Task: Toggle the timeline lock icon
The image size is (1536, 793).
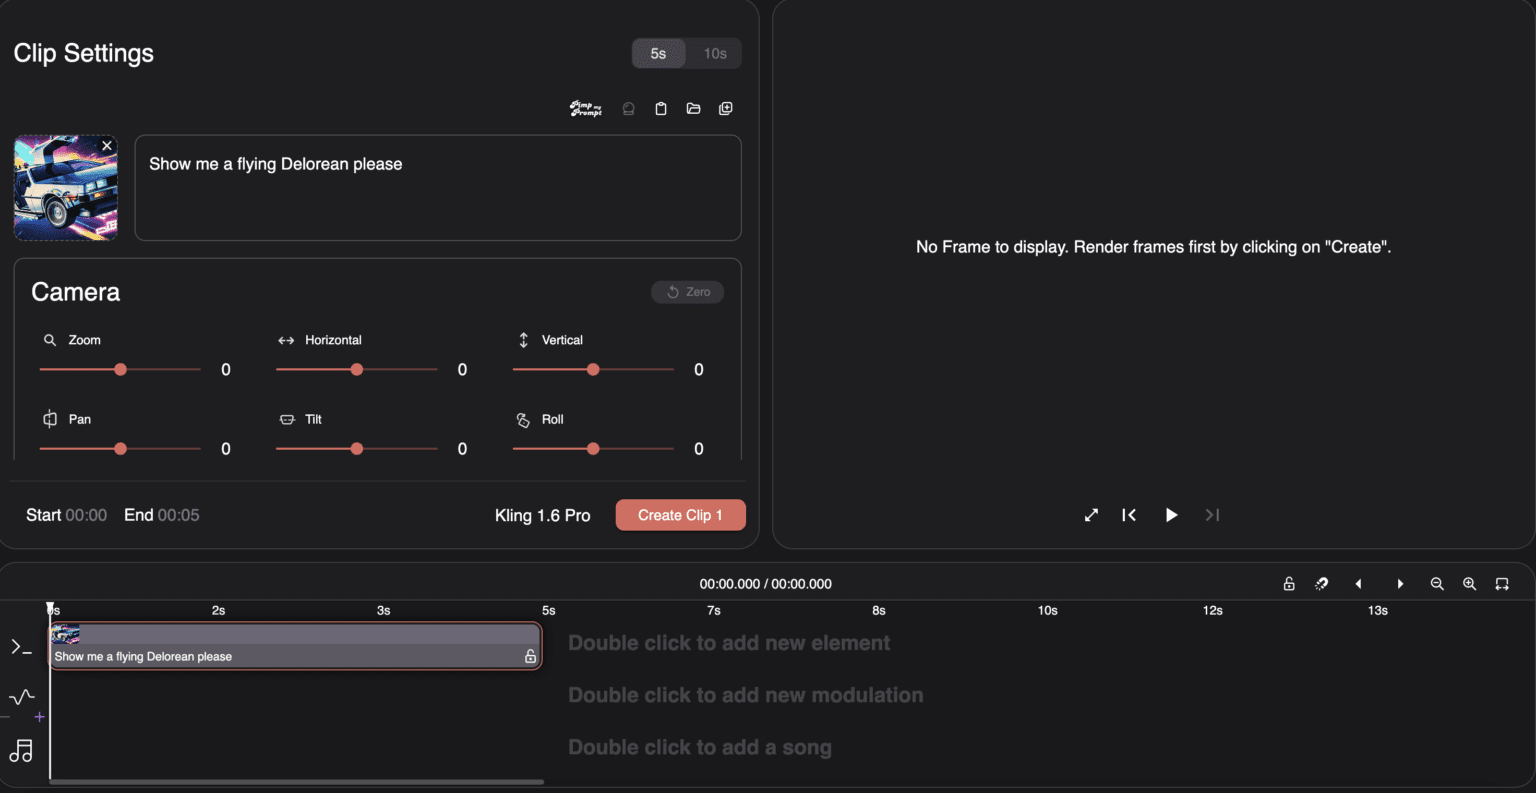Action: click(1289, 583)
